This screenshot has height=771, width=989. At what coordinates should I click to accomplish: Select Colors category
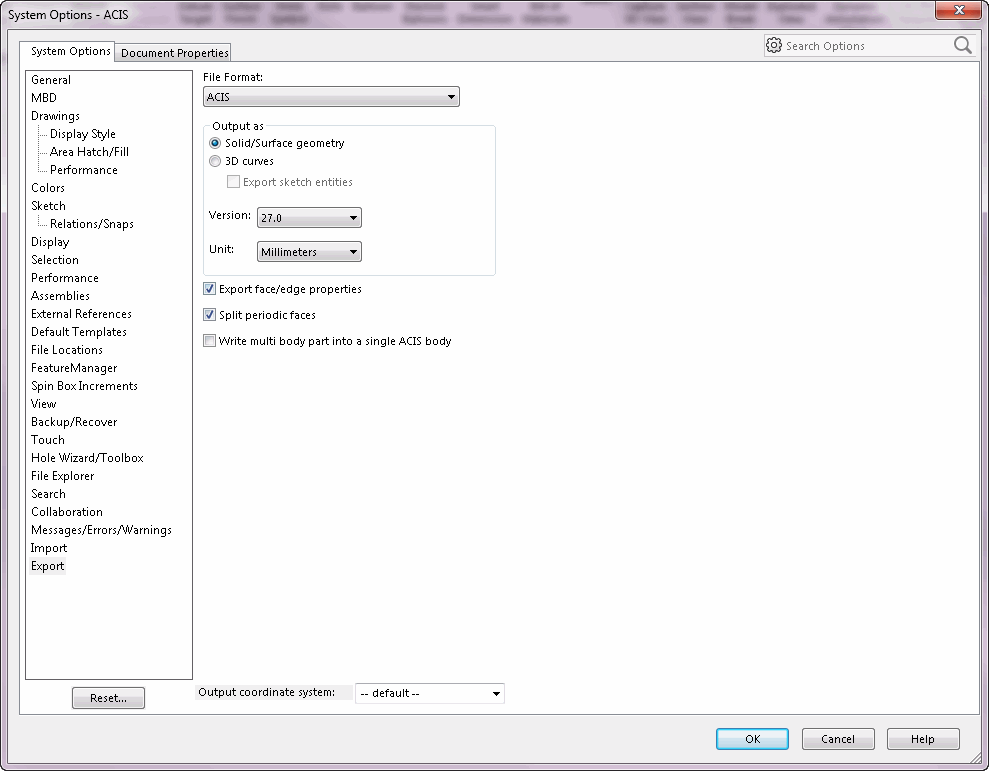pyautogui.click(x=48, y=188)
